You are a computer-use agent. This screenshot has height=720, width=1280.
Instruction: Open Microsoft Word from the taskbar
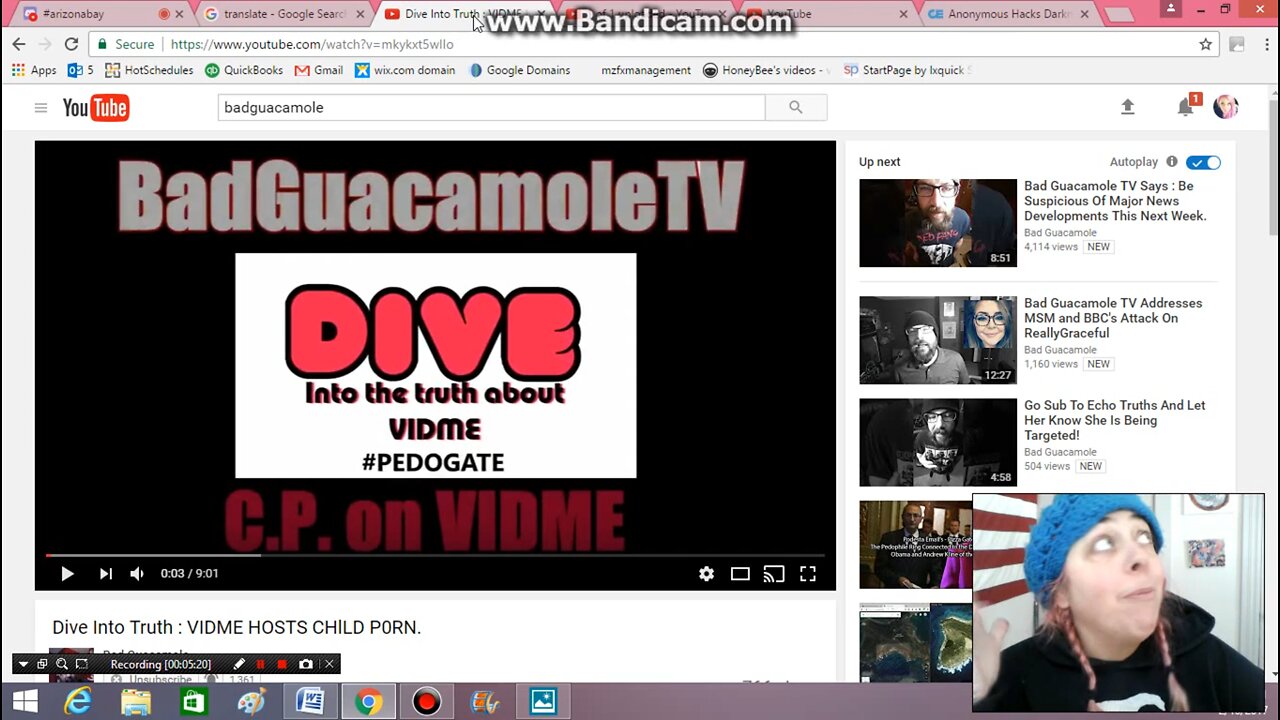pos(310,702)
